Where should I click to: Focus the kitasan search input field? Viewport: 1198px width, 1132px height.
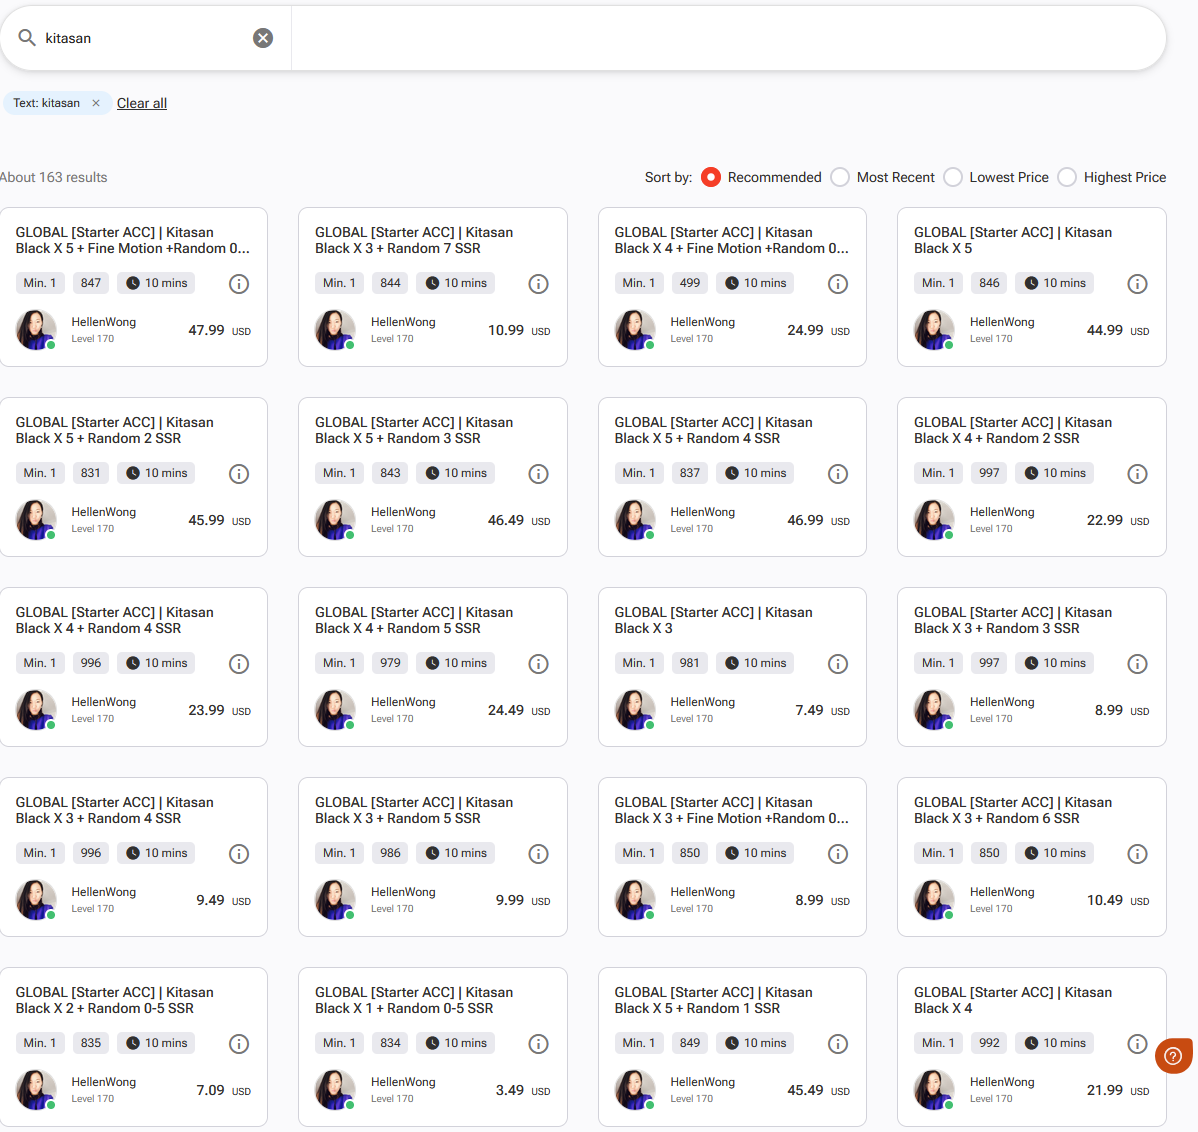tap(145, 38)
